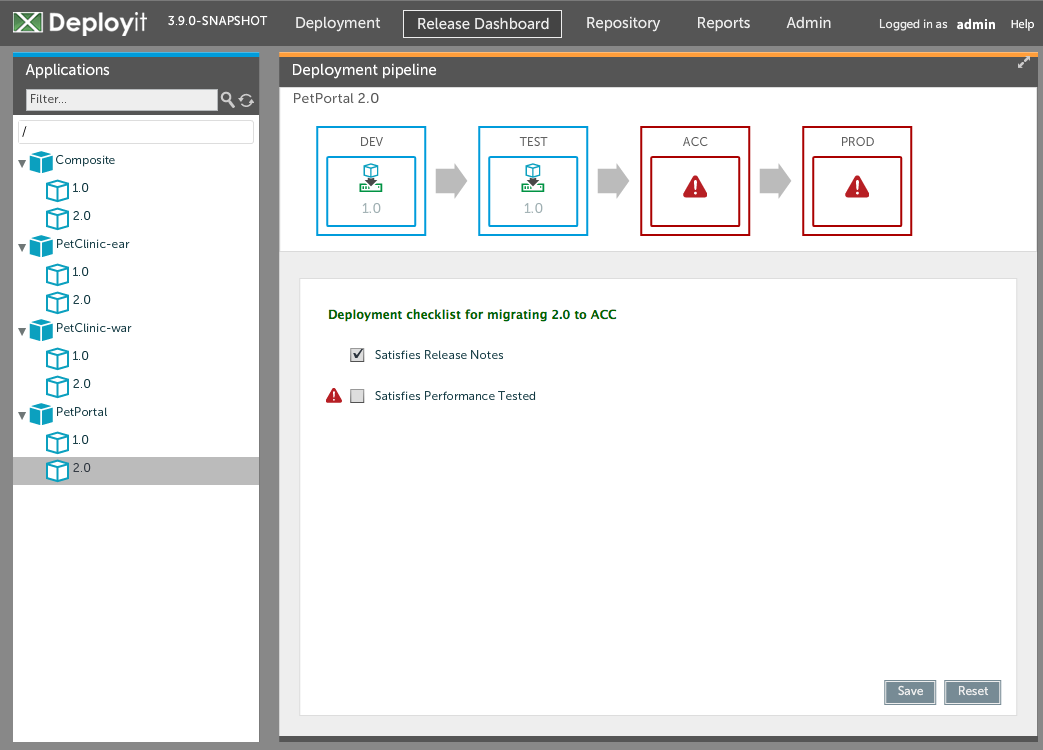Check Satisfies Performance Tested checkbox
The width and height of the screenshot is (1043, 750).
coord(358,396)
